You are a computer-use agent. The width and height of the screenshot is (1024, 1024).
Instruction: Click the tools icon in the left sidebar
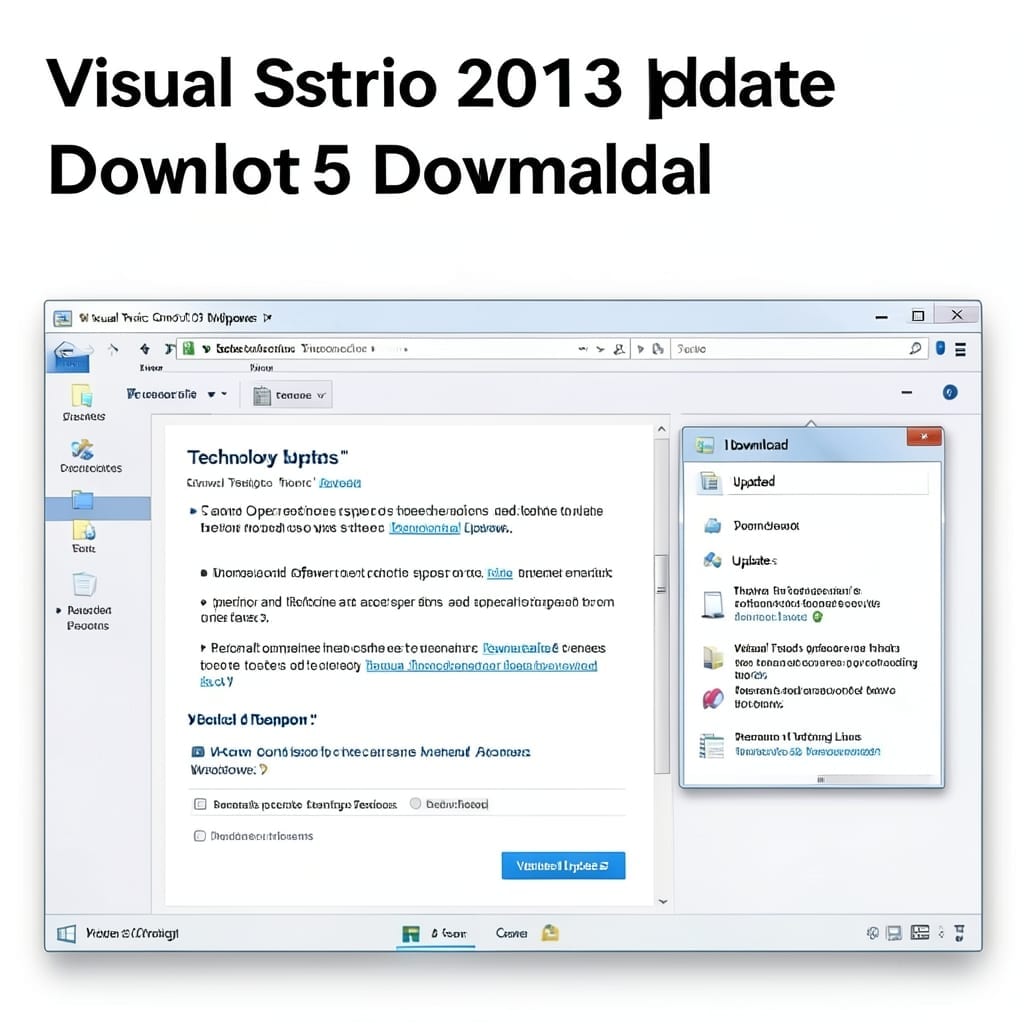(x=83, y=449)
